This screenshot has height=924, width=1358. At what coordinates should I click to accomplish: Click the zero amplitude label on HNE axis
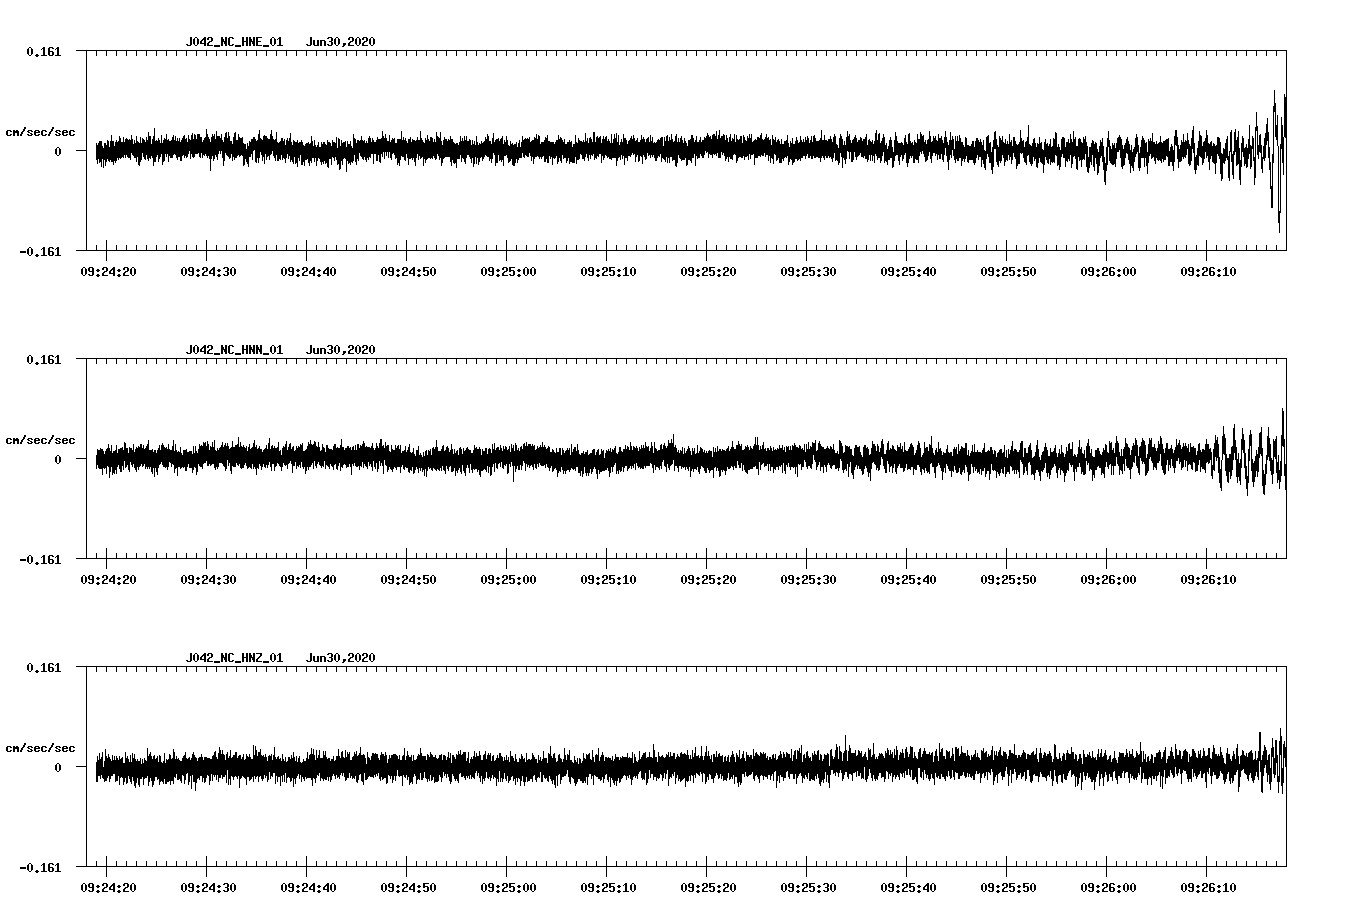pyautogui.click(x=57, y=152)
